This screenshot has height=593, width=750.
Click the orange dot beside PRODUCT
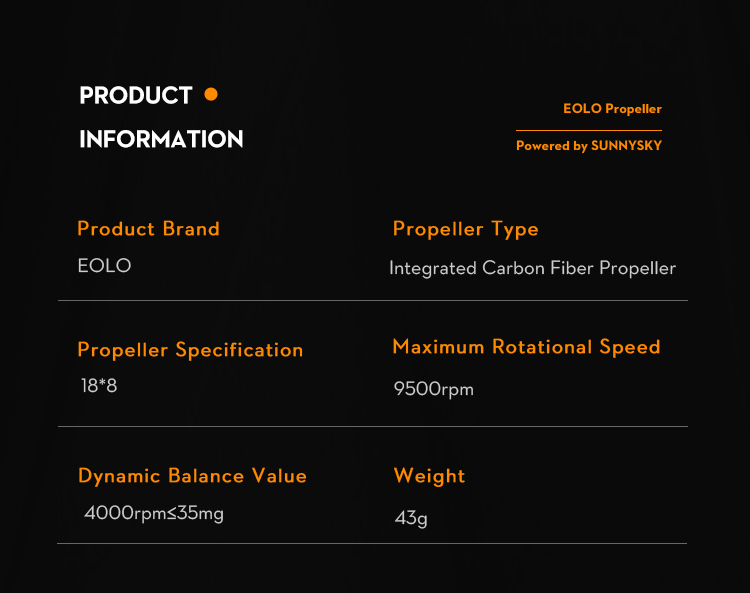[211, 95]
